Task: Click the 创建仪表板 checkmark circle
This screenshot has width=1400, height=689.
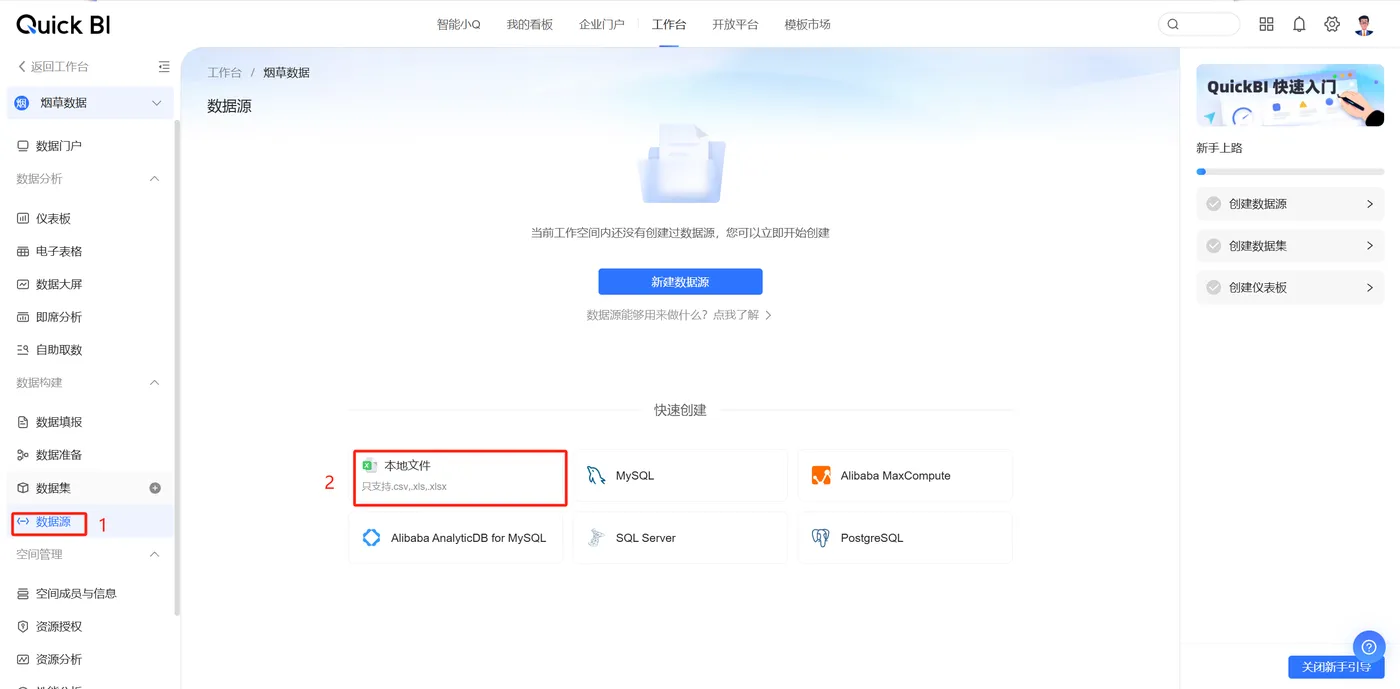Action: 1214,287
